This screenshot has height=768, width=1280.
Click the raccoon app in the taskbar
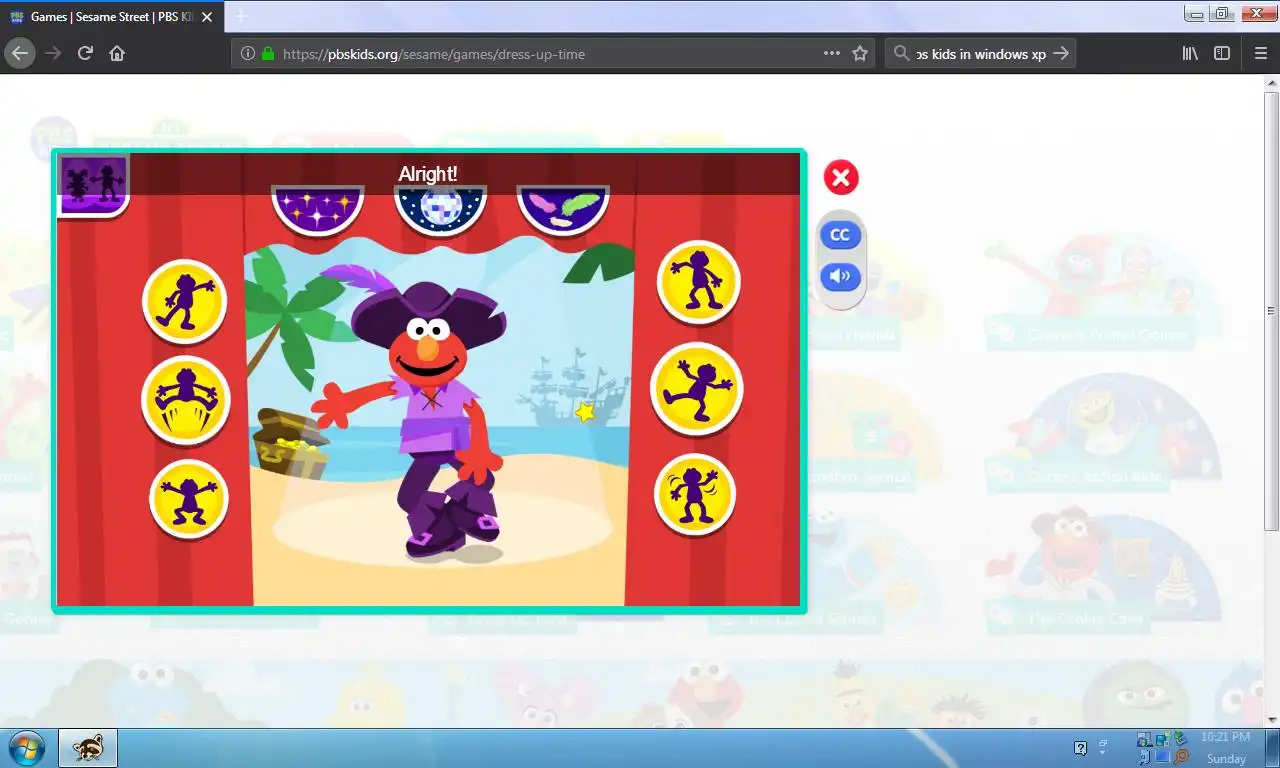(88, 747)
